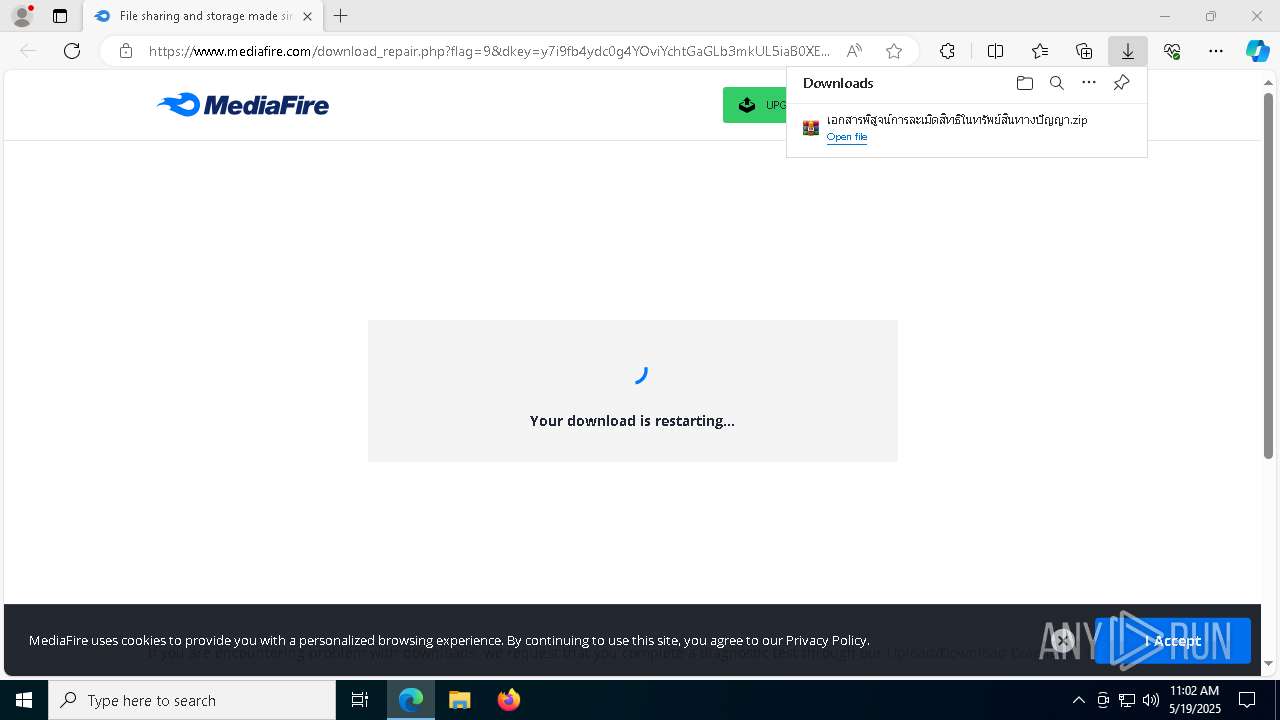
Task: Search downloads in the Downloads panel
Action: coord(1057,83)
